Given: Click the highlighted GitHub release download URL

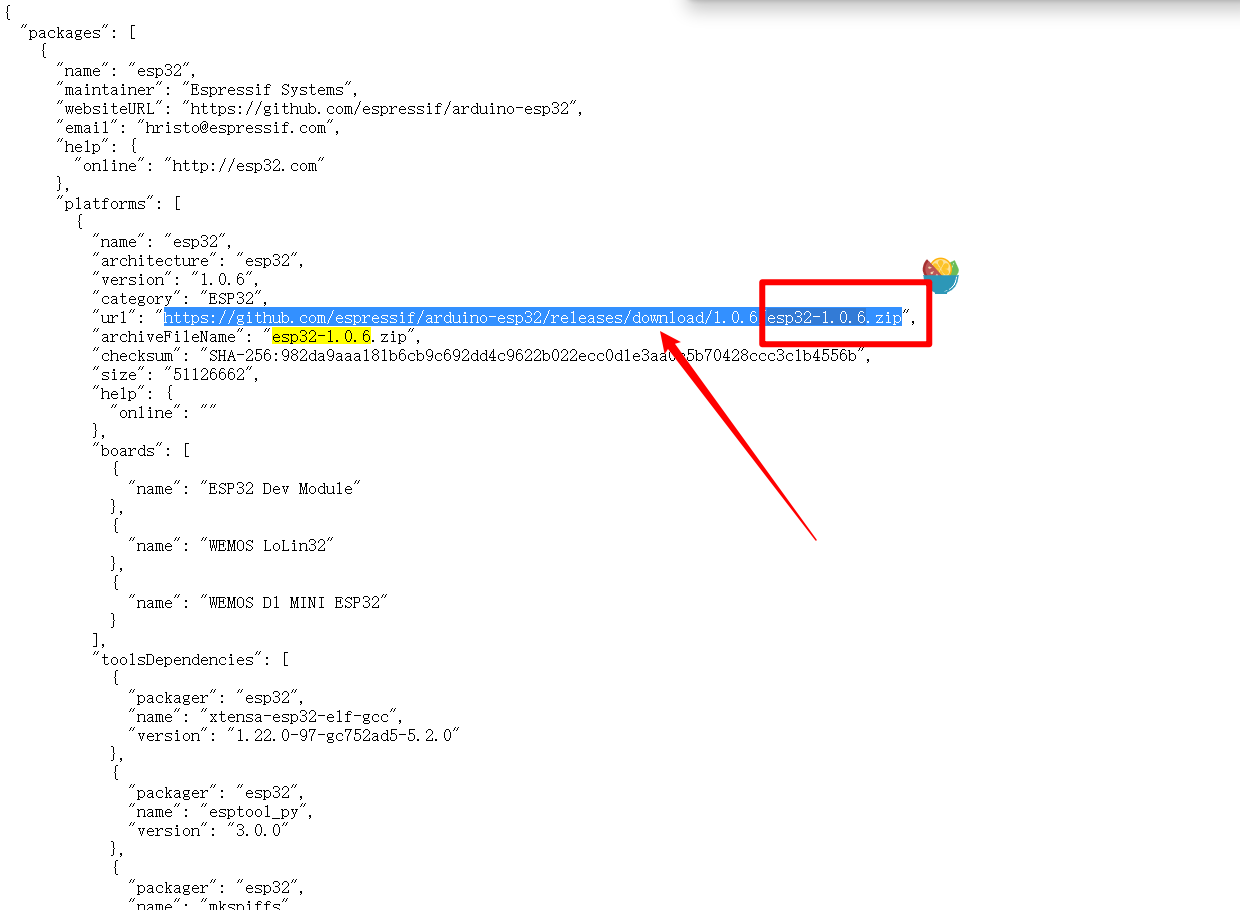Looking at the screenshot, I should (x=533, y=317).
